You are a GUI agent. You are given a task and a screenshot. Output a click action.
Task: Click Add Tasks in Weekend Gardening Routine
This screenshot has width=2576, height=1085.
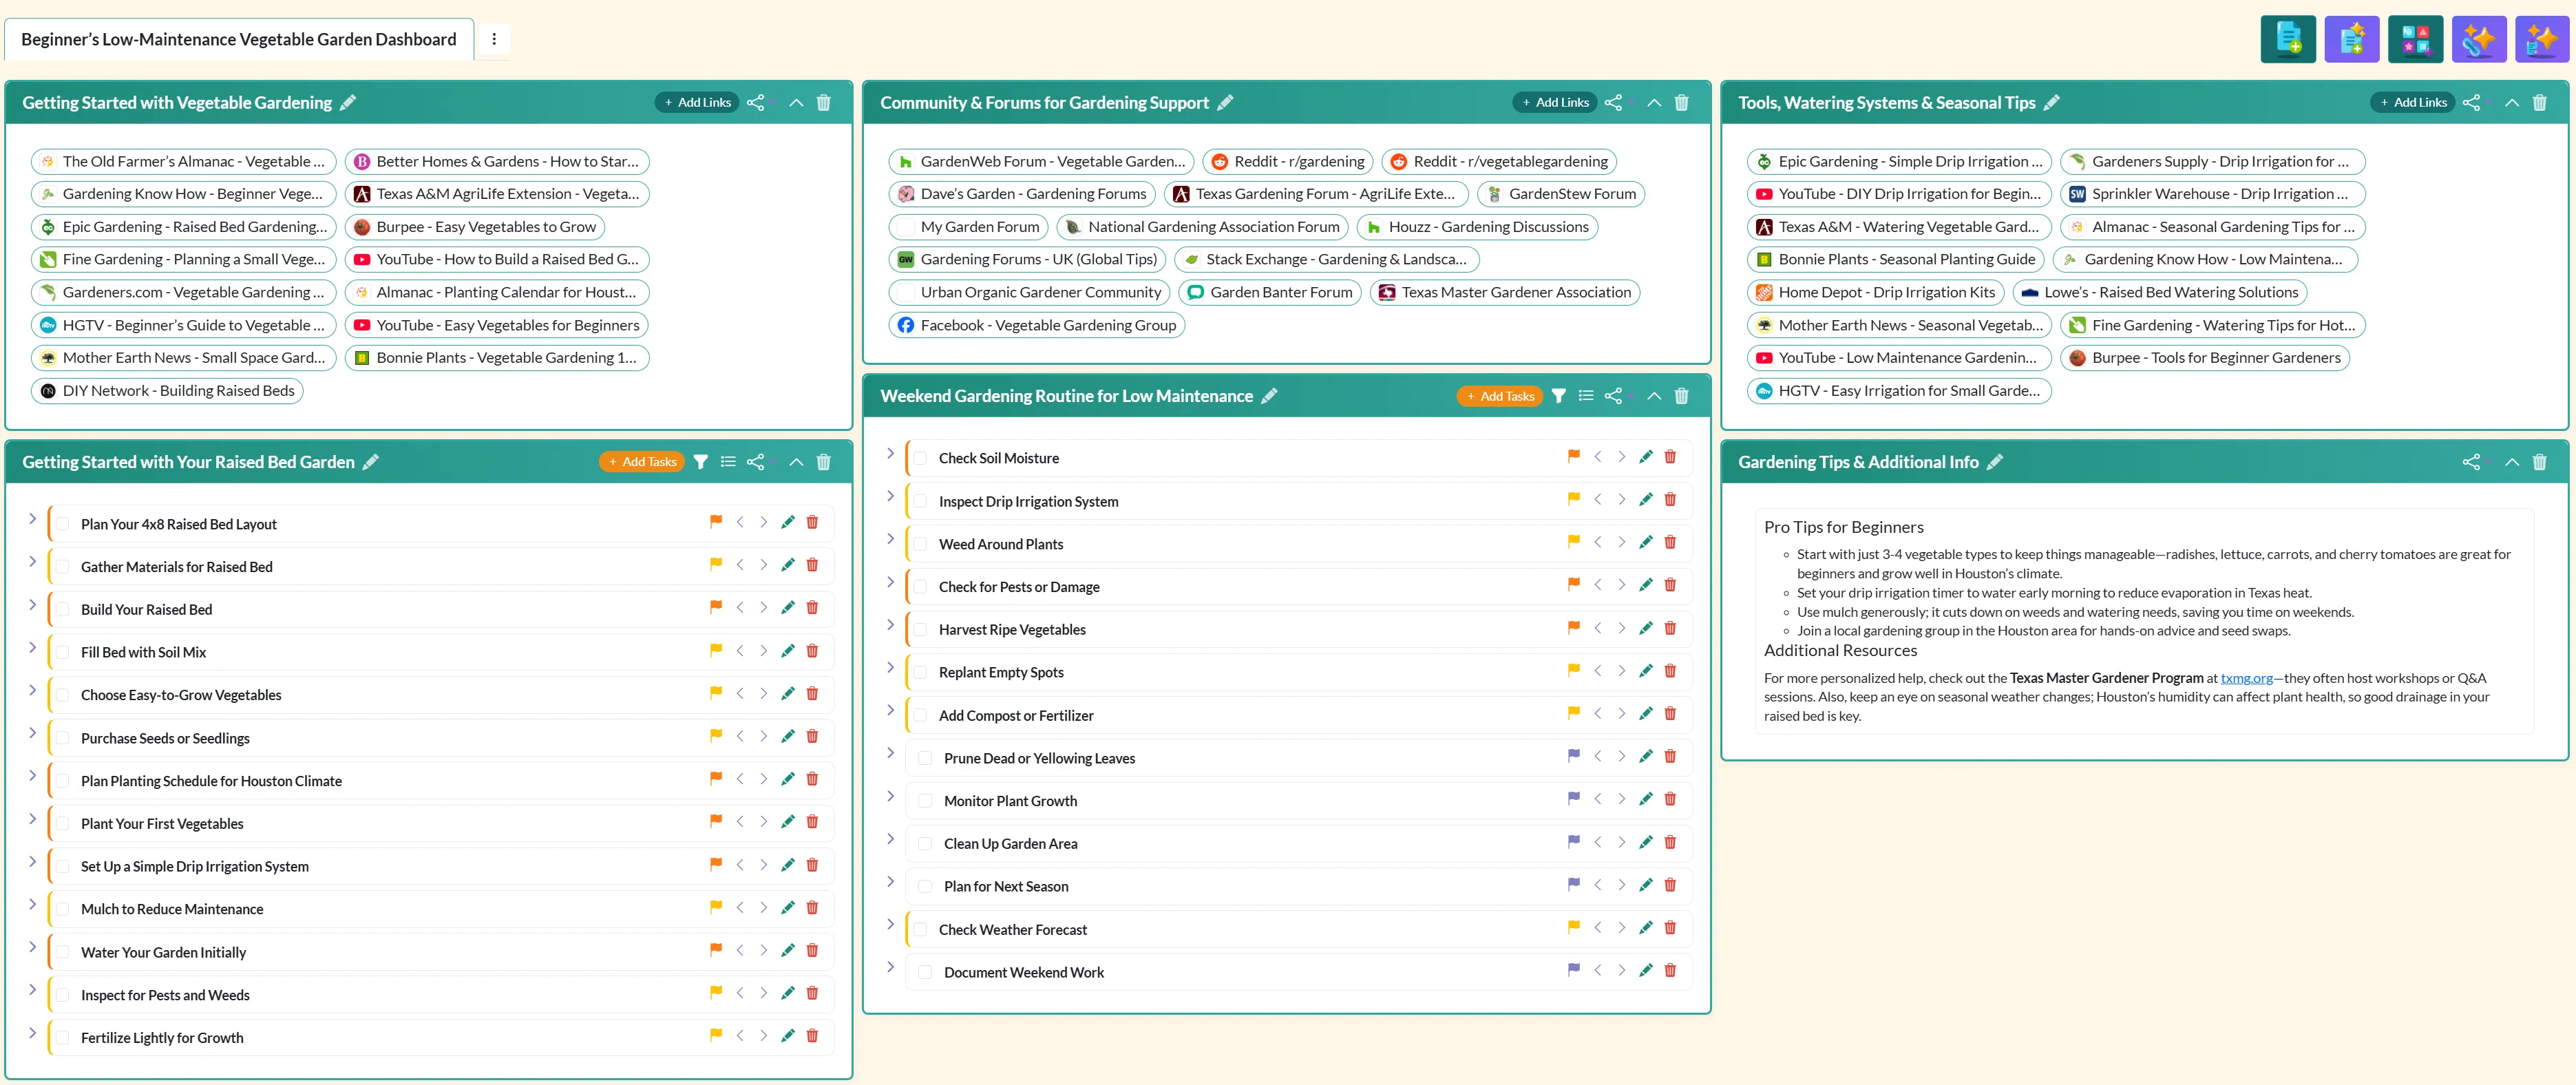1499,396
